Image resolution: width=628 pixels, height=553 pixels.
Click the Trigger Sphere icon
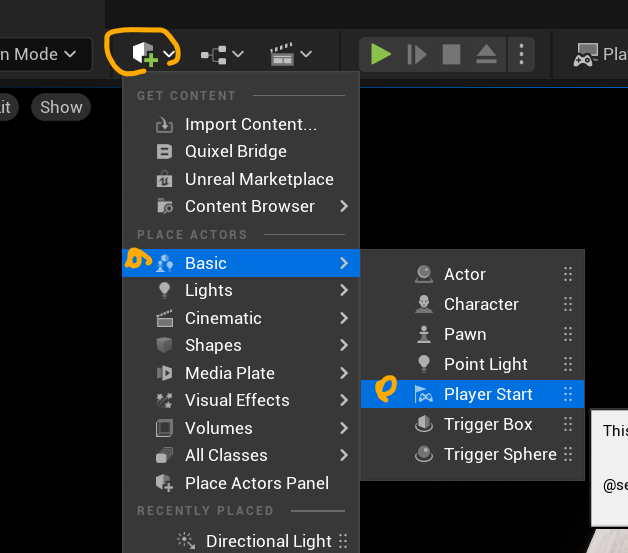pos(424,454)
